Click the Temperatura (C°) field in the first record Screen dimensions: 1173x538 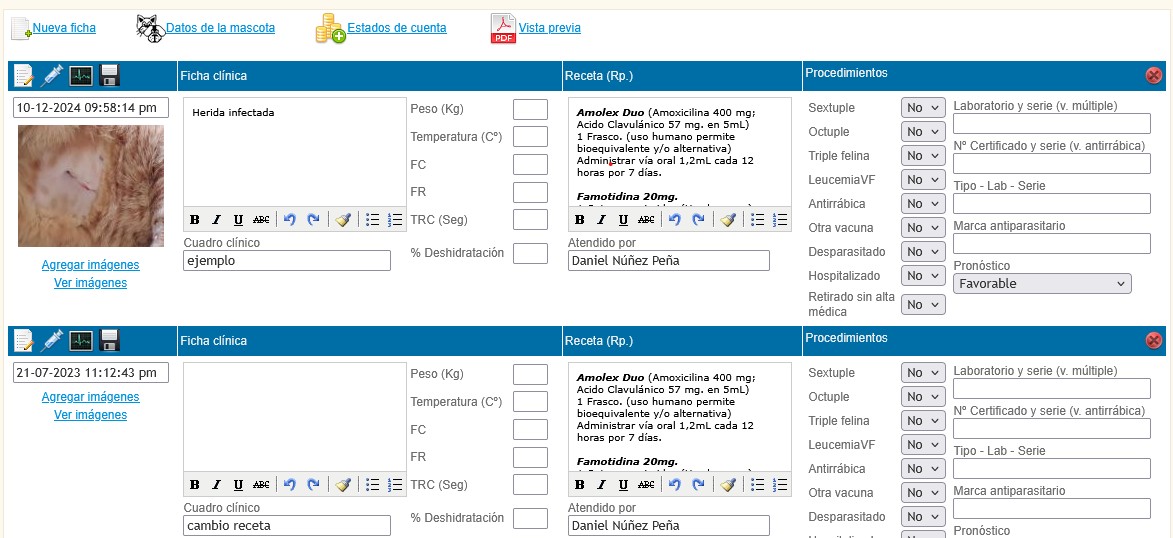pos(530,137)
